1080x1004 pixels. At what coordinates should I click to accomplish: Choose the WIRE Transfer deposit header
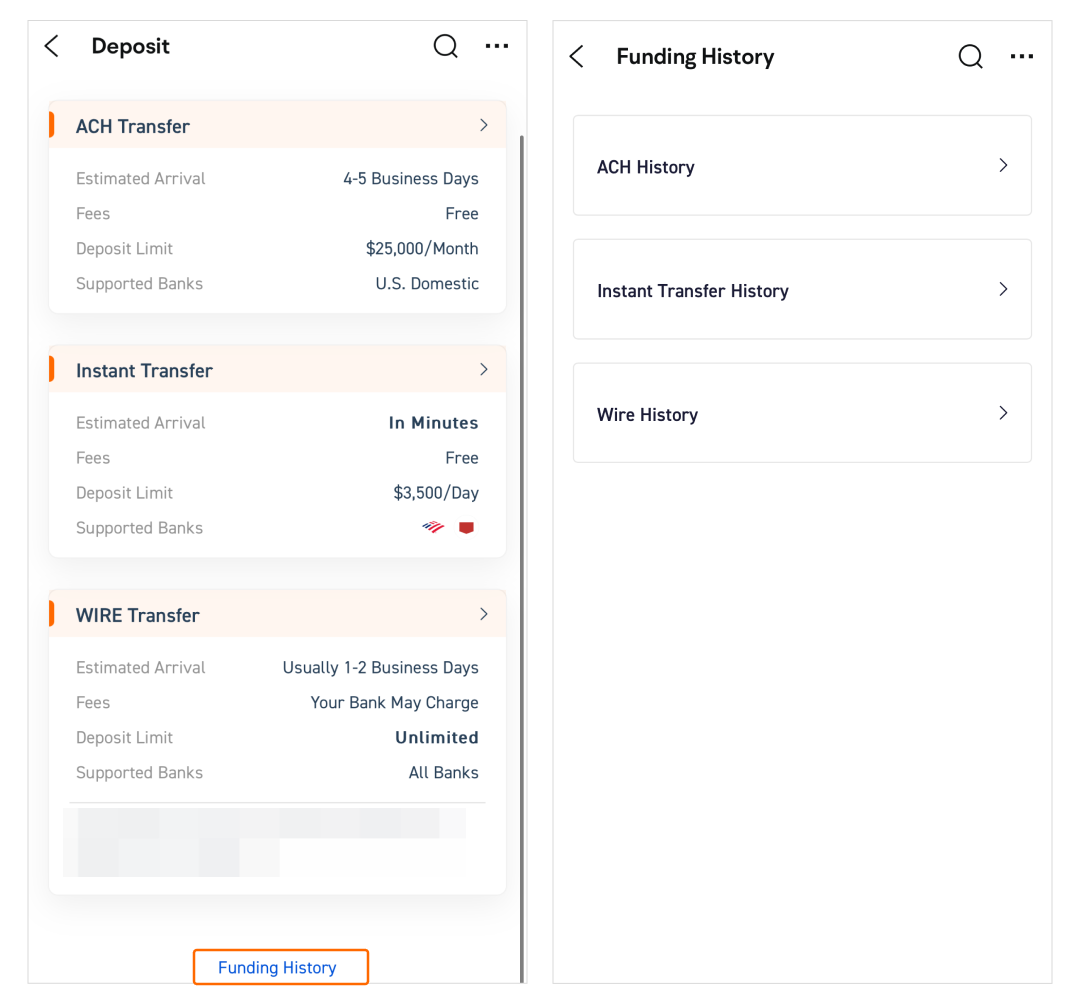[x=278, y=614]
